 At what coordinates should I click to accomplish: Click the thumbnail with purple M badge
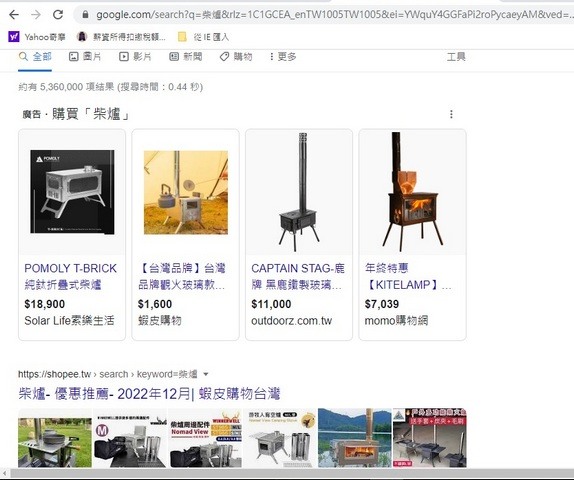(130, 438)
